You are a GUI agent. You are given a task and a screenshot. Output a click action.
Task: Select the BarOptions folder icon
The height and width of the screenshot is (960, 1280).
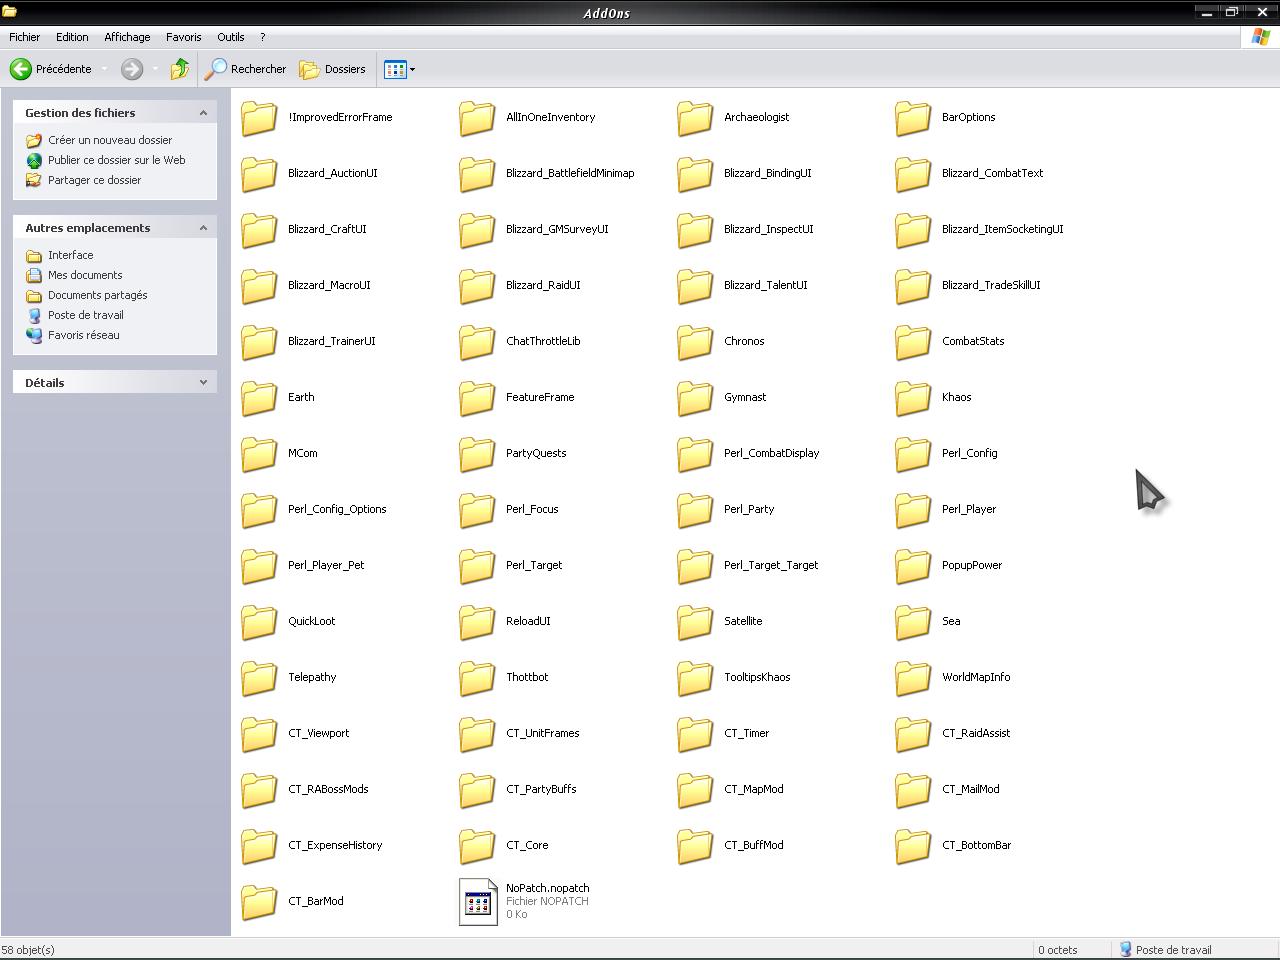(913, 117)
